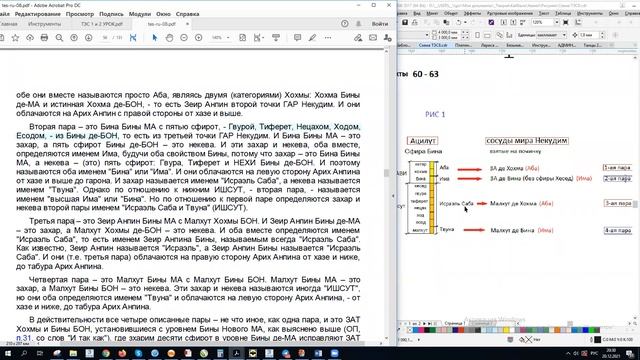The width and height of the screenshot is (640, 360).
Task: Go to the next page in Acrobat
Action: coord(89,38)
